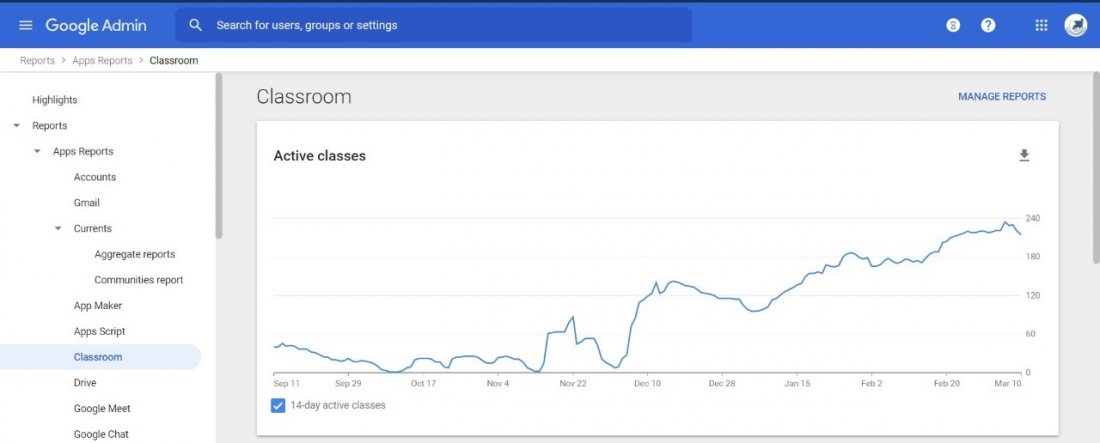
Task: Open Highlights in the sidebar
Action: click(54, 100)
